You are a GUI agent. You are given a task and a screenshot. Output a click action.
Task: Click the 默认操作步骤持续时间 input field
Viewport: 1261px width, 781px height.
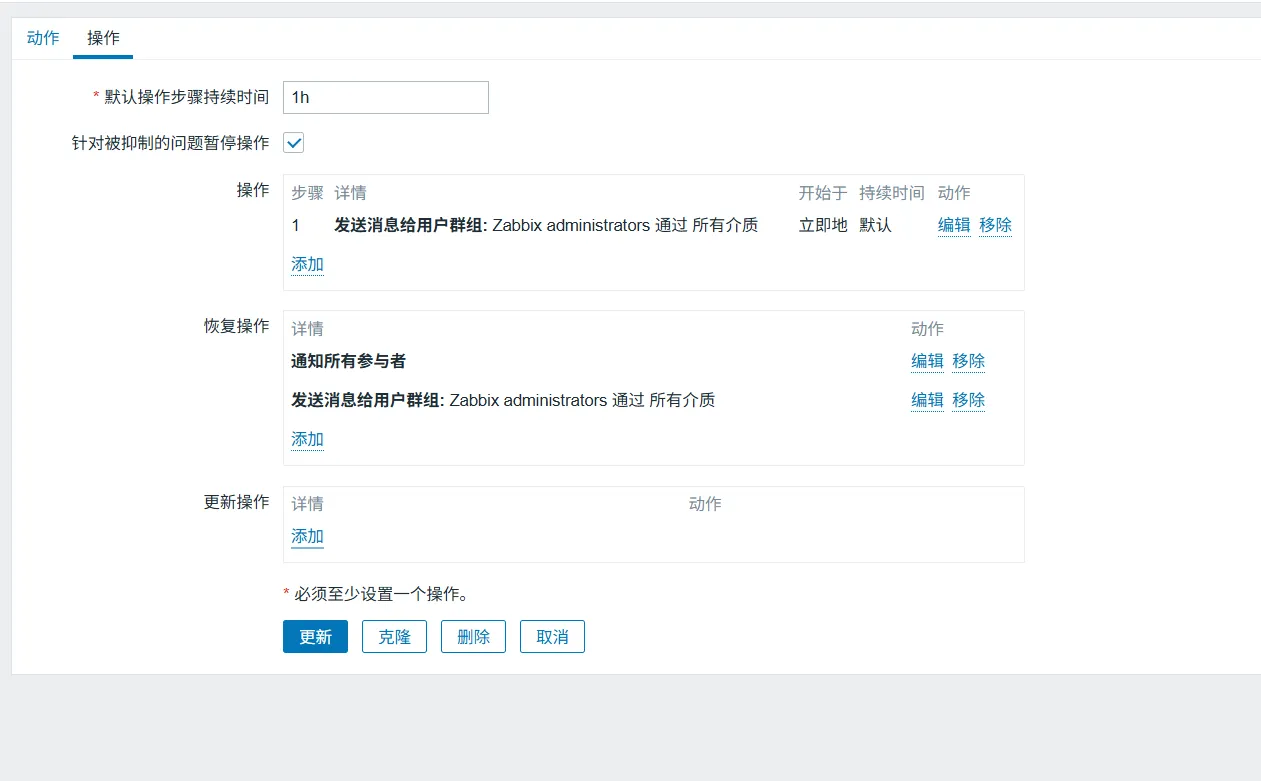coord(385,98)
